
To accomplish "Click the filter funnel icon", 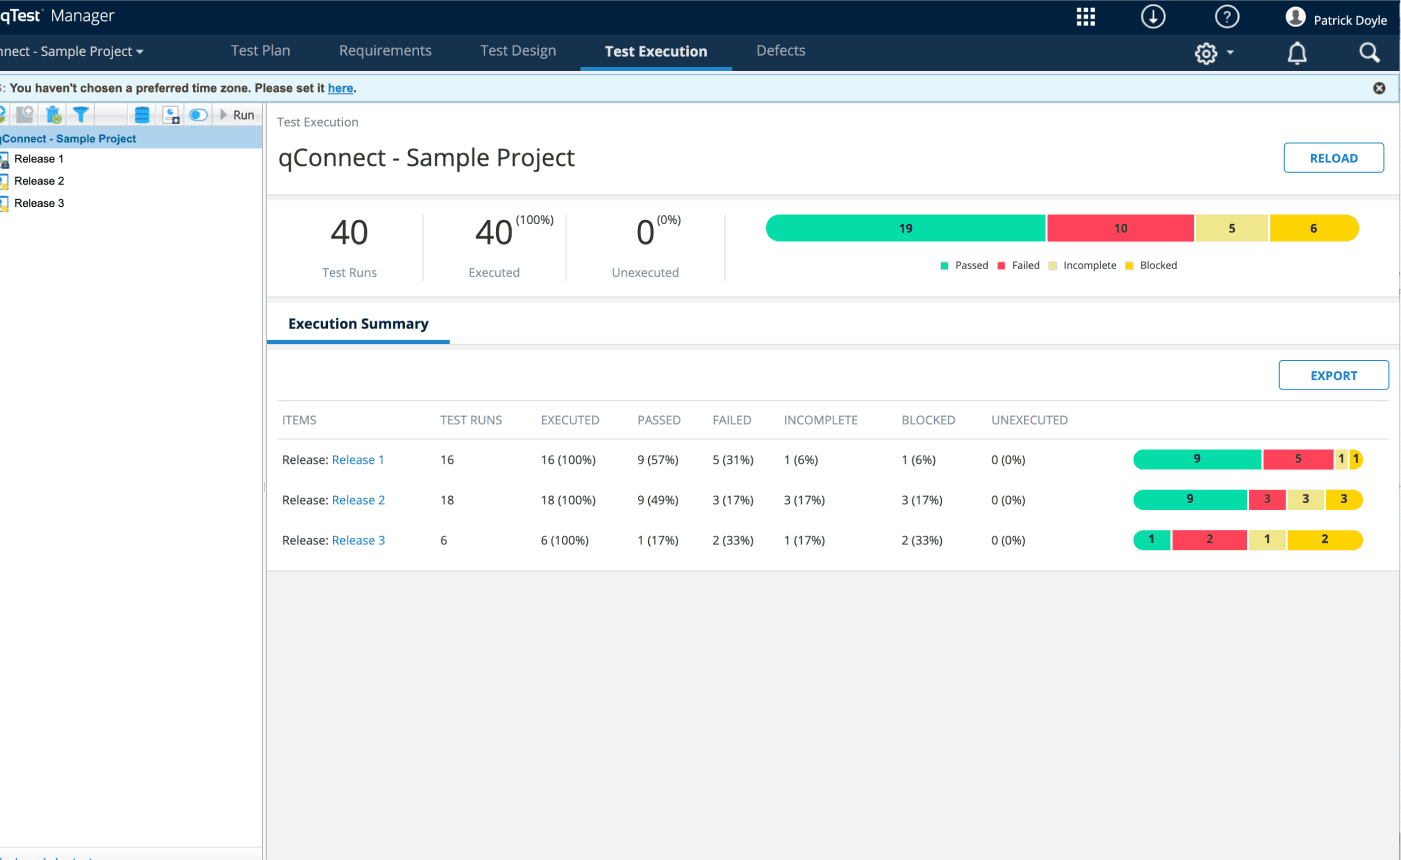I will (81, 115).
